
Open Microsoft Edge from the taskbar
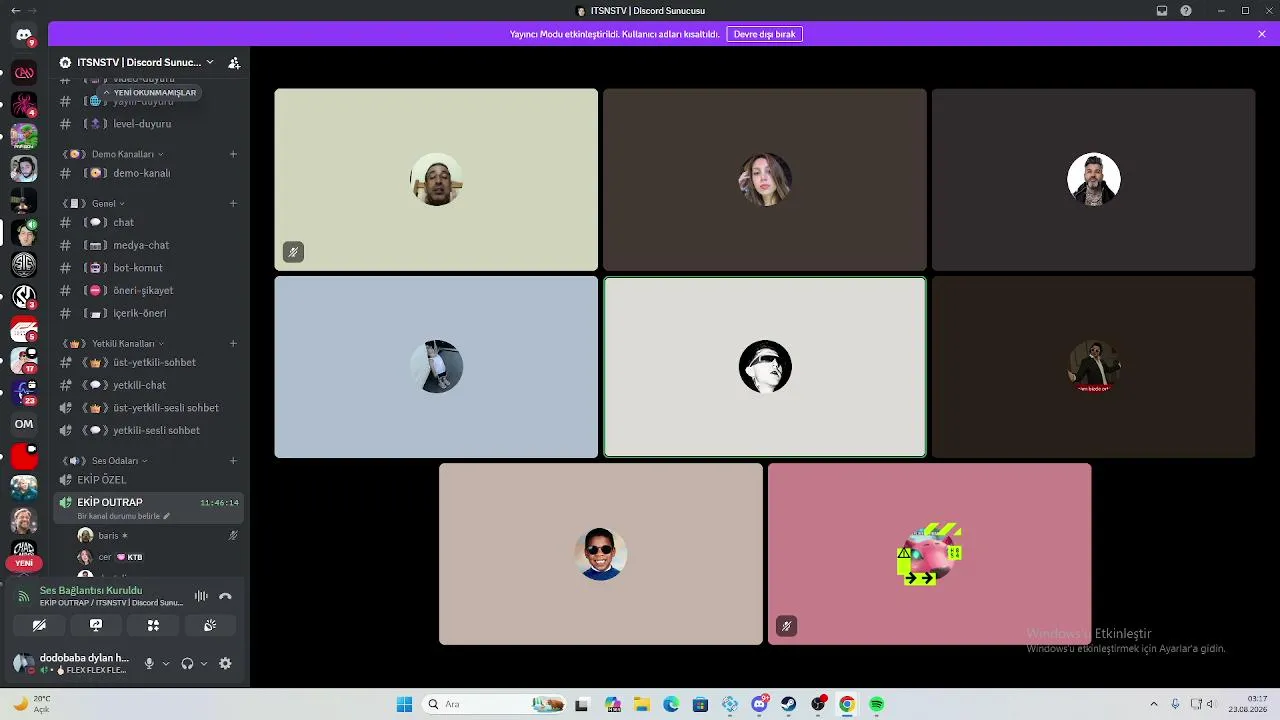671,704
